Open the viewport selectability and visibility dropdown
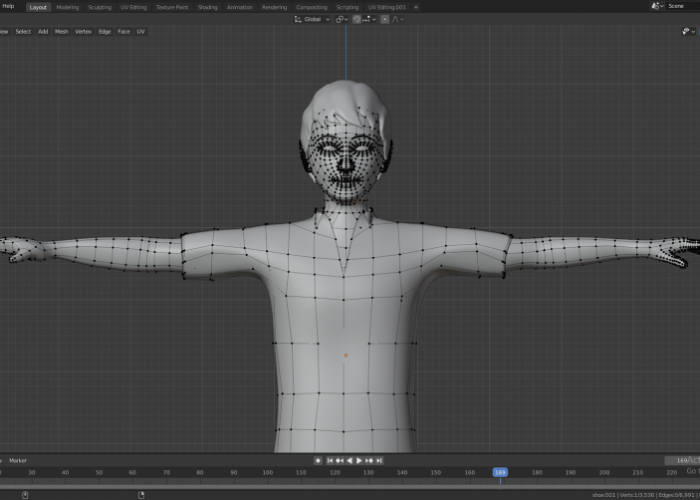700x500 pixels. [688, 31]
